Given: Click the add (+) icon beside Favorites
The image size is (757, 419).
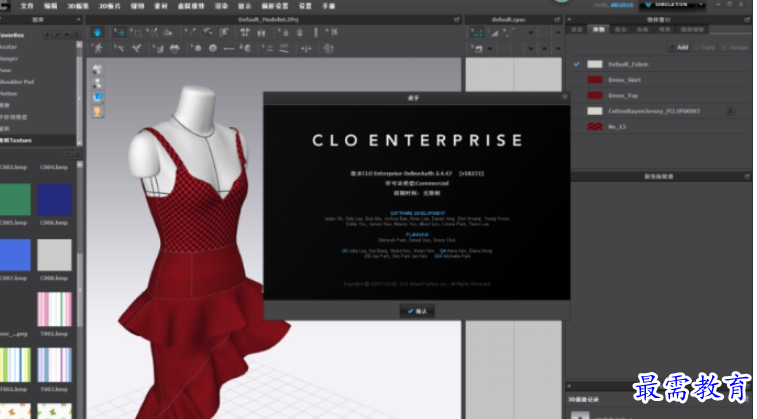Looking at the screenshot, I should coord(47,35).
